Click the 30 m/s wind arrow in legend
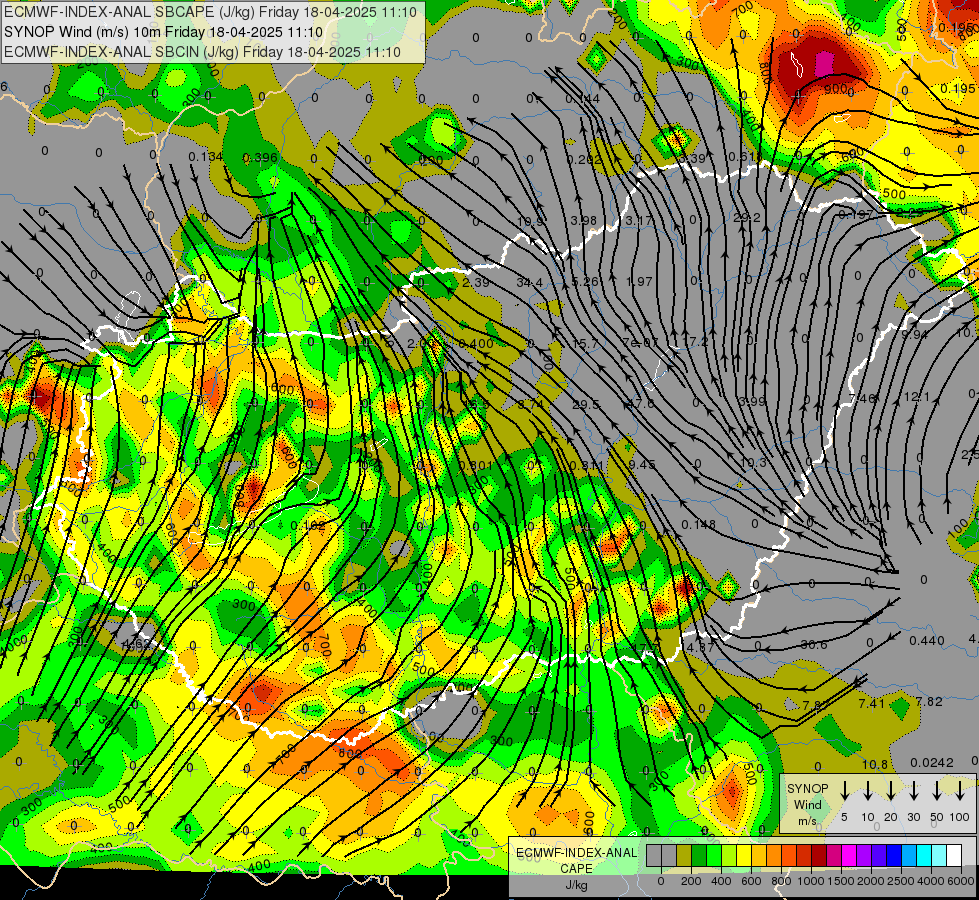The width and height of the screenshot is (979, 900). click(913, 790)
